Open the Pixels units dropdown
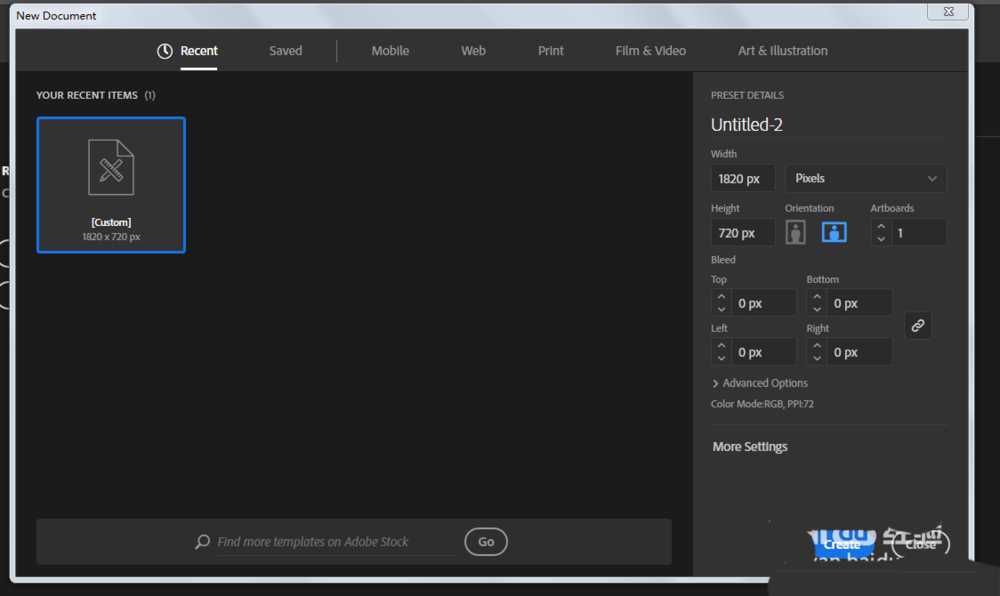This screenshot has height=596, width=1000. tap(865, 178)
